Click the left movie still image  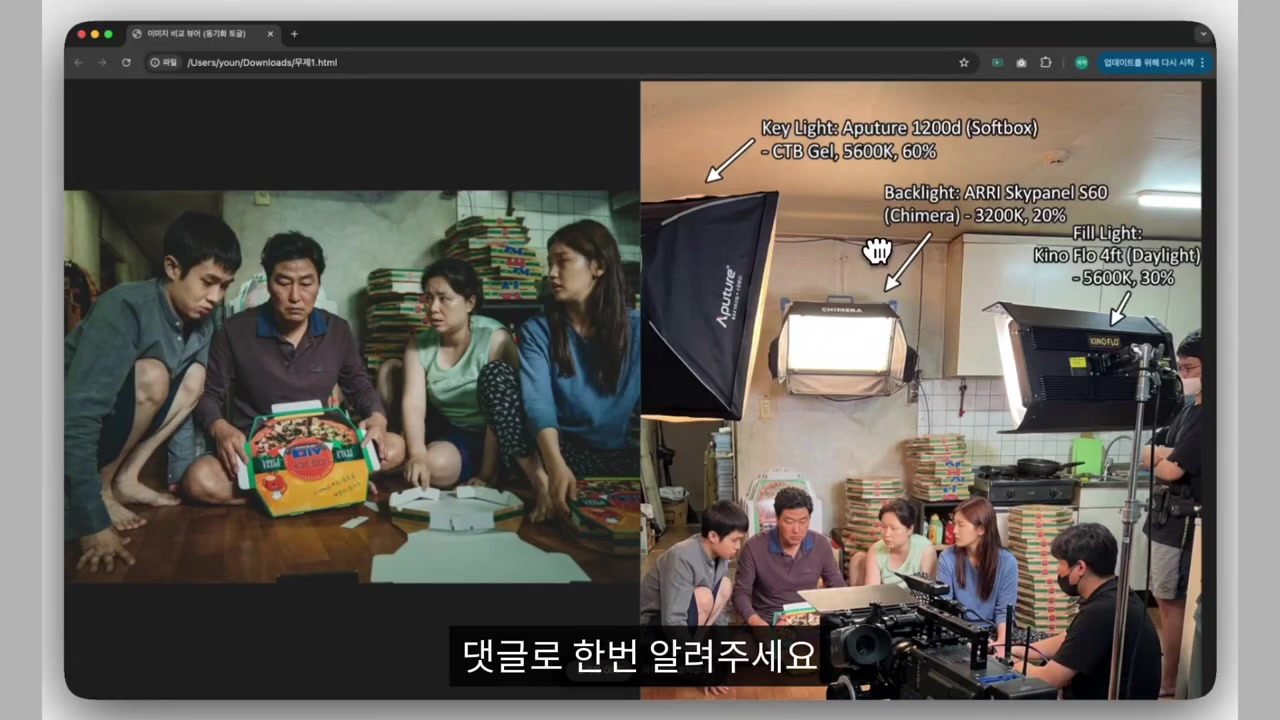352,387
